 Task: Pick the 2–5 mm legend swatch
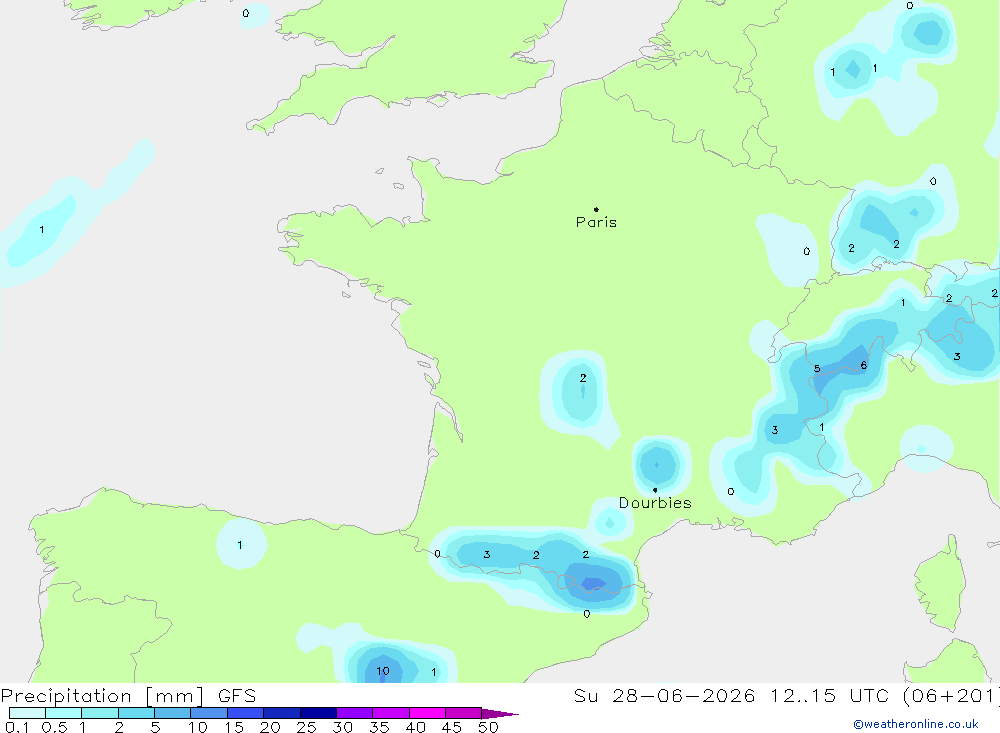pos(136,713)
